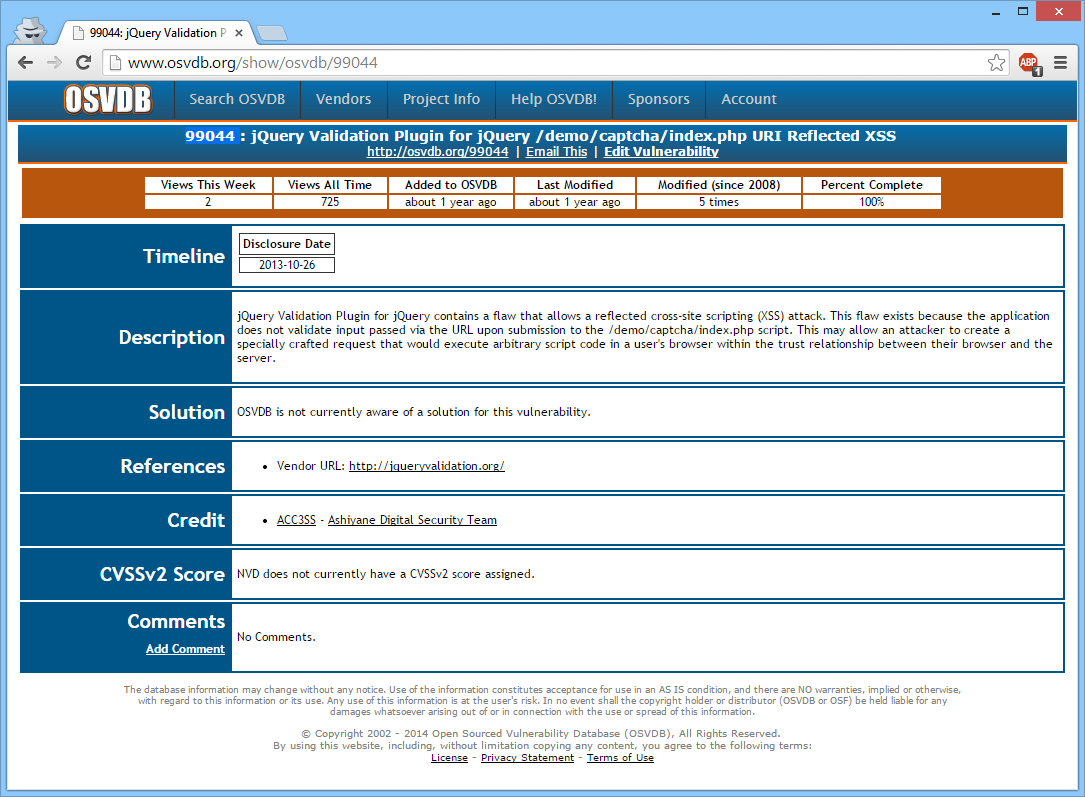Click the NVD CVSSv2 score statement
This screenshot has width=1085, height=797.
[385, 574]
